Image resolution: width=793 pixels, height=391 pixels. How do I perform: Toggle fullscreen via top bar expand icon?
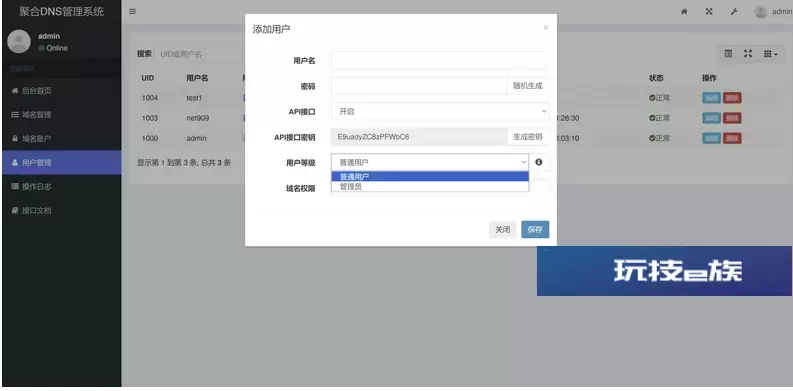(x=709, y=12)
